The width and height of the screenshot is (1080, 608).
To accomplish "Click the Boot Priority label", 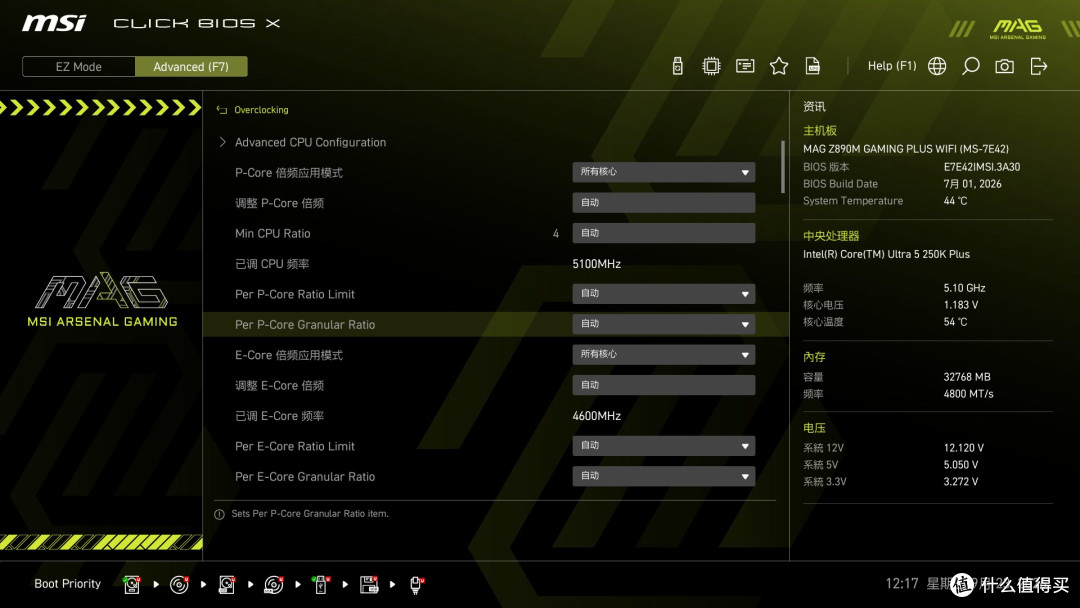I will (68, 584).
